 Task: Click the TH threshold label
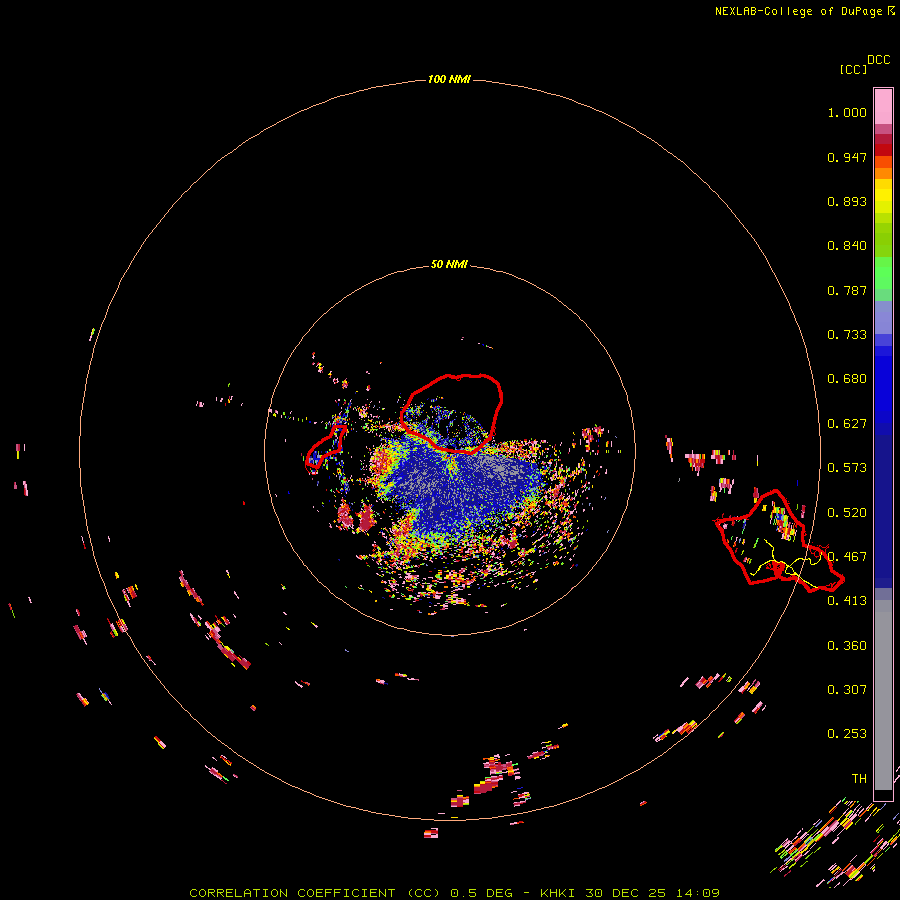click(x=859, y=778)
